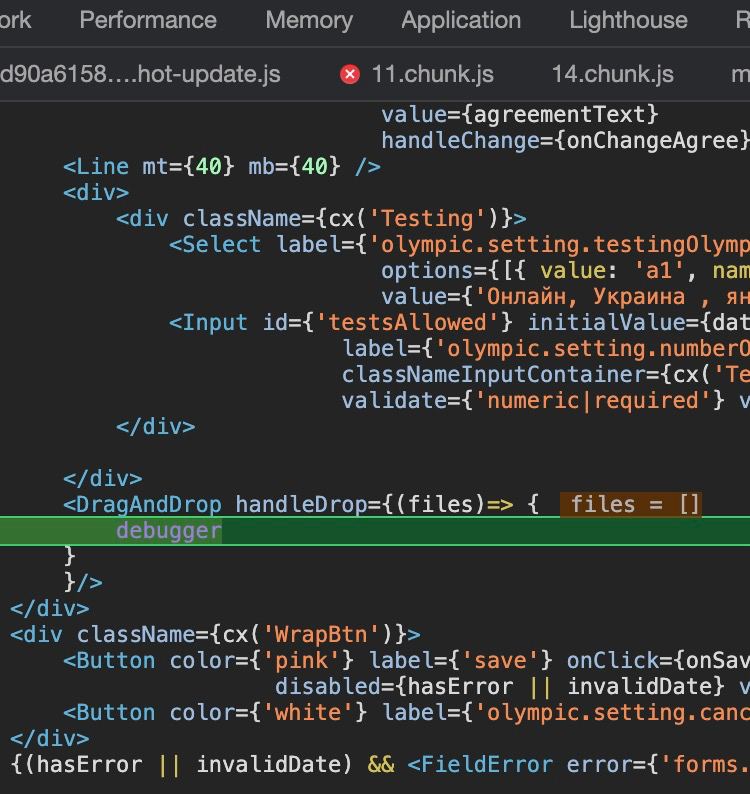Click the classNameInputContainer attribute
This screenshot has width=750, height=794.
tap(493, 375)
